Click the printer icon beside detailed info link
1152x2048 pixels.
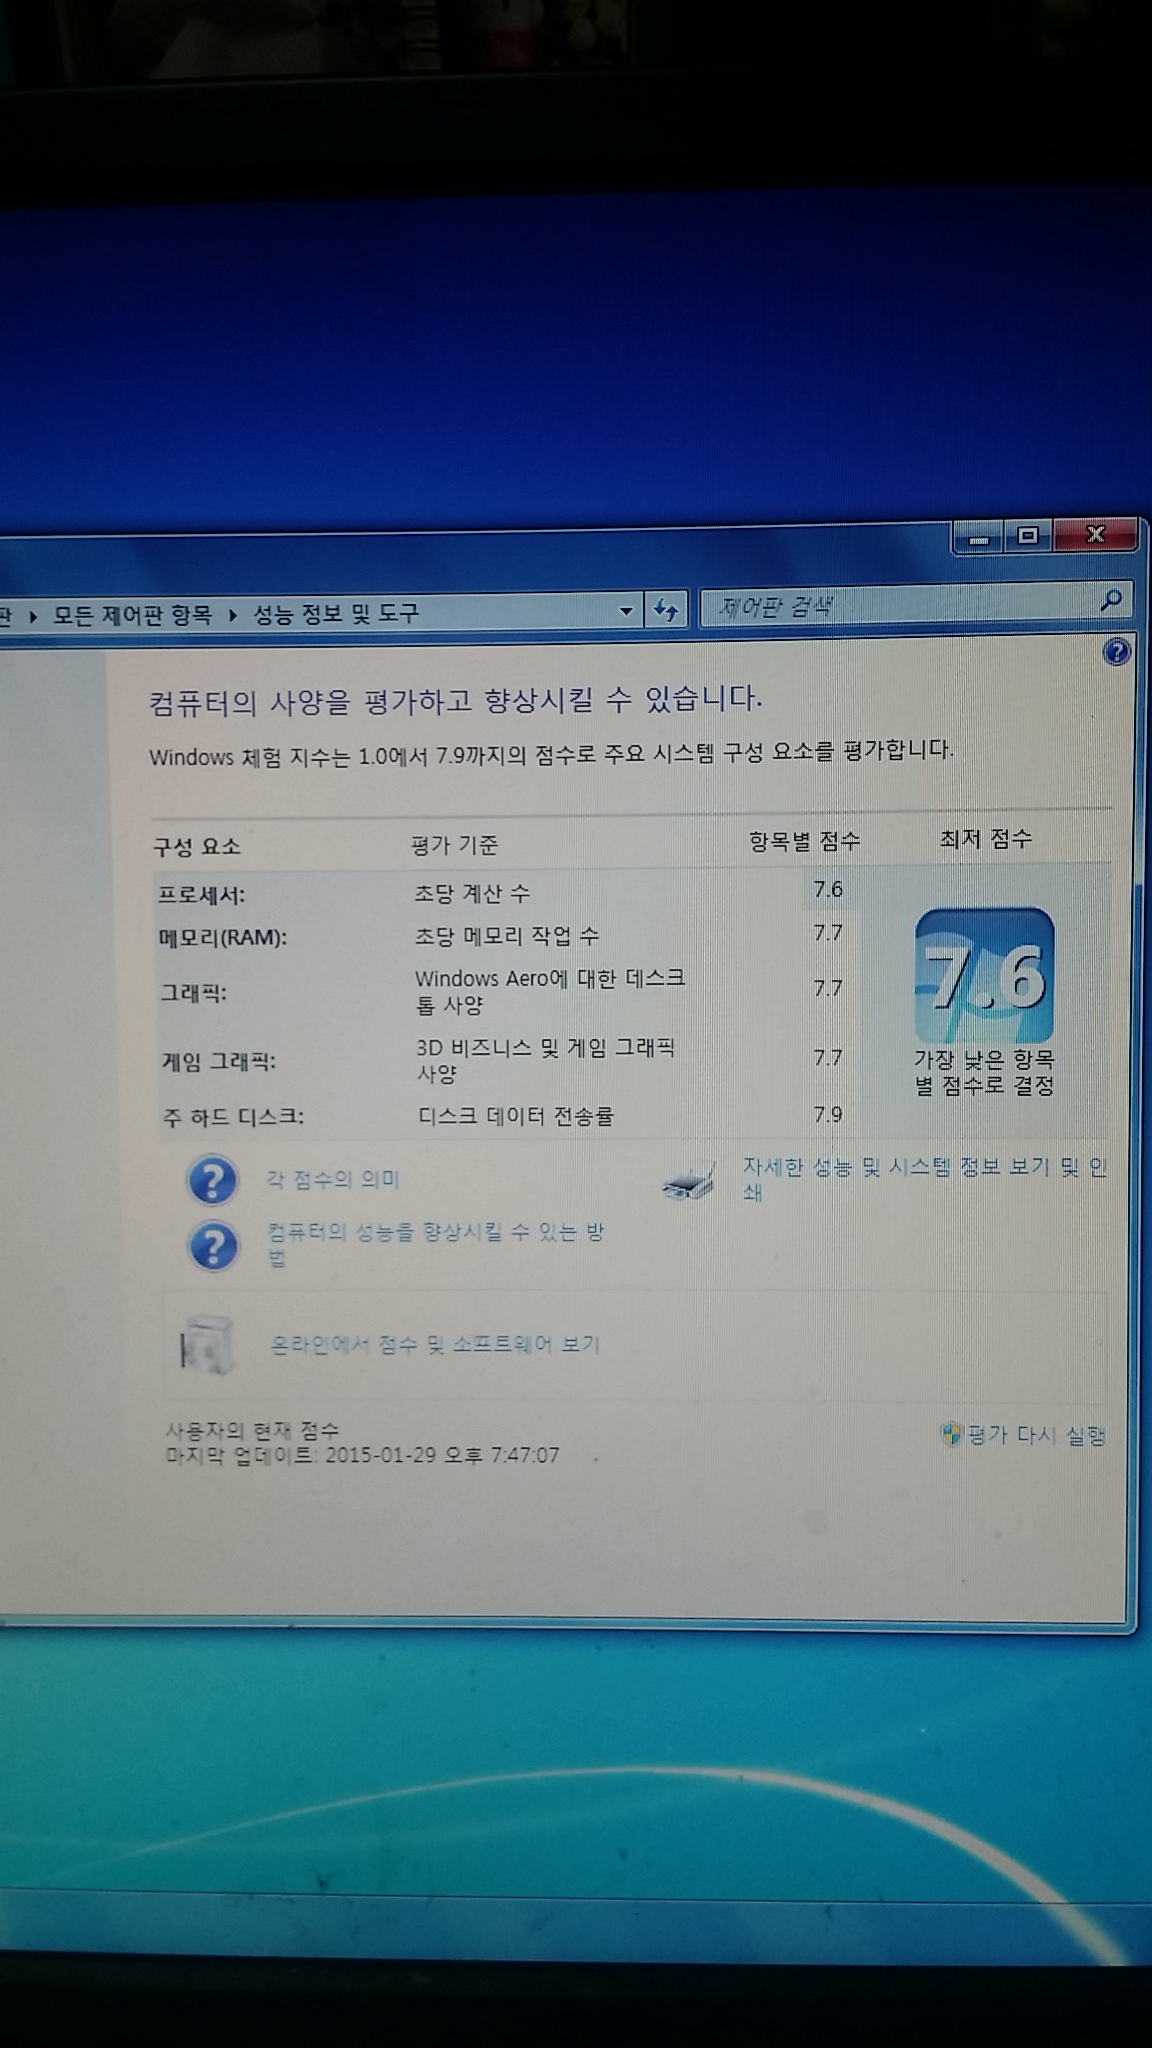689,1183
